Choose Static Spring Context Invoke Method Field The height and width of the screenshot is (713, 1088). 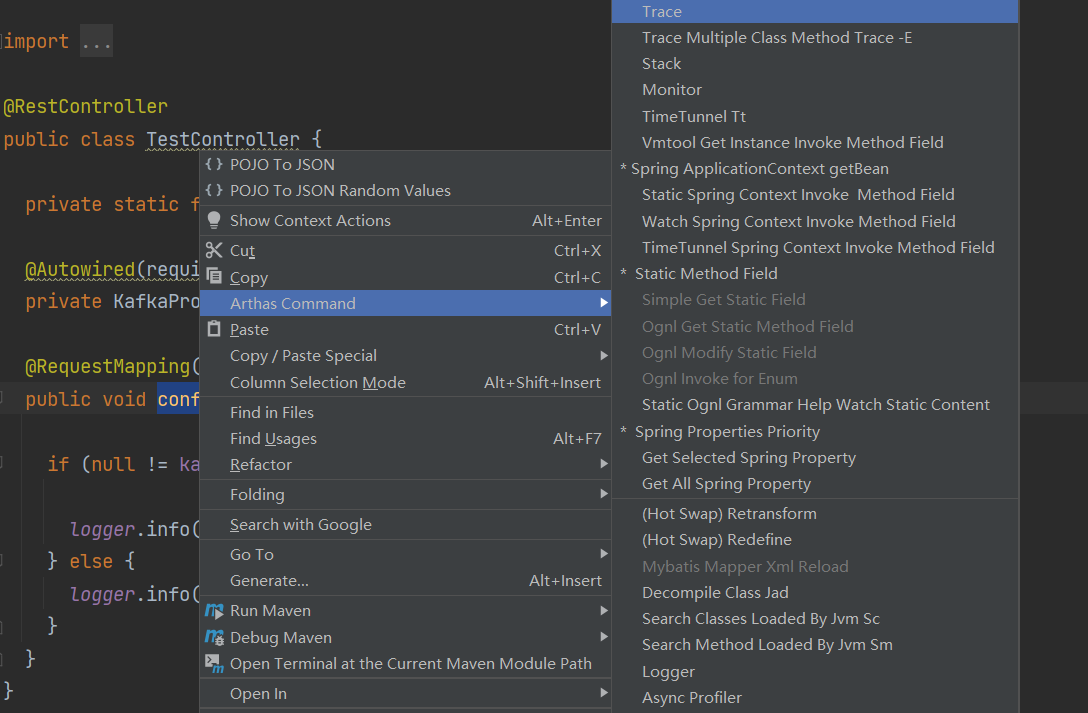point(815,194)
